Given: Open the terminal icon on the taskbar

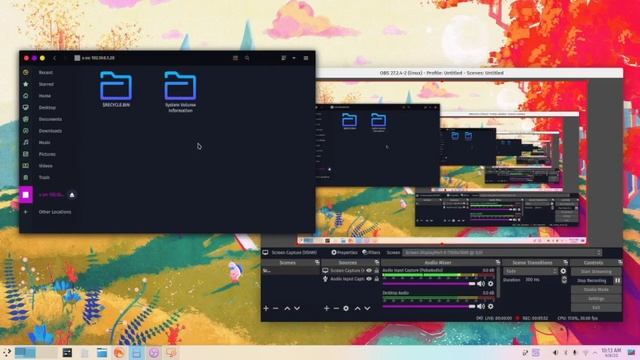Looking at the screenshot, I should coord(67,353).
